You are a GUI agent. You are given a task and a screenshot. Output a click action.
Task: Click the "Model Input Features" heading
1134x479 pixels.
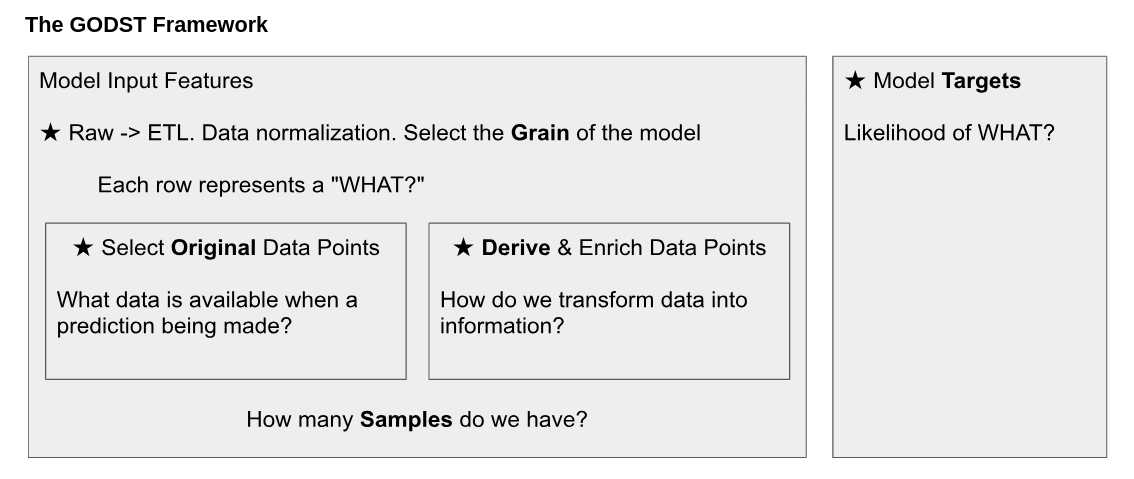click(x=146, y=81)
